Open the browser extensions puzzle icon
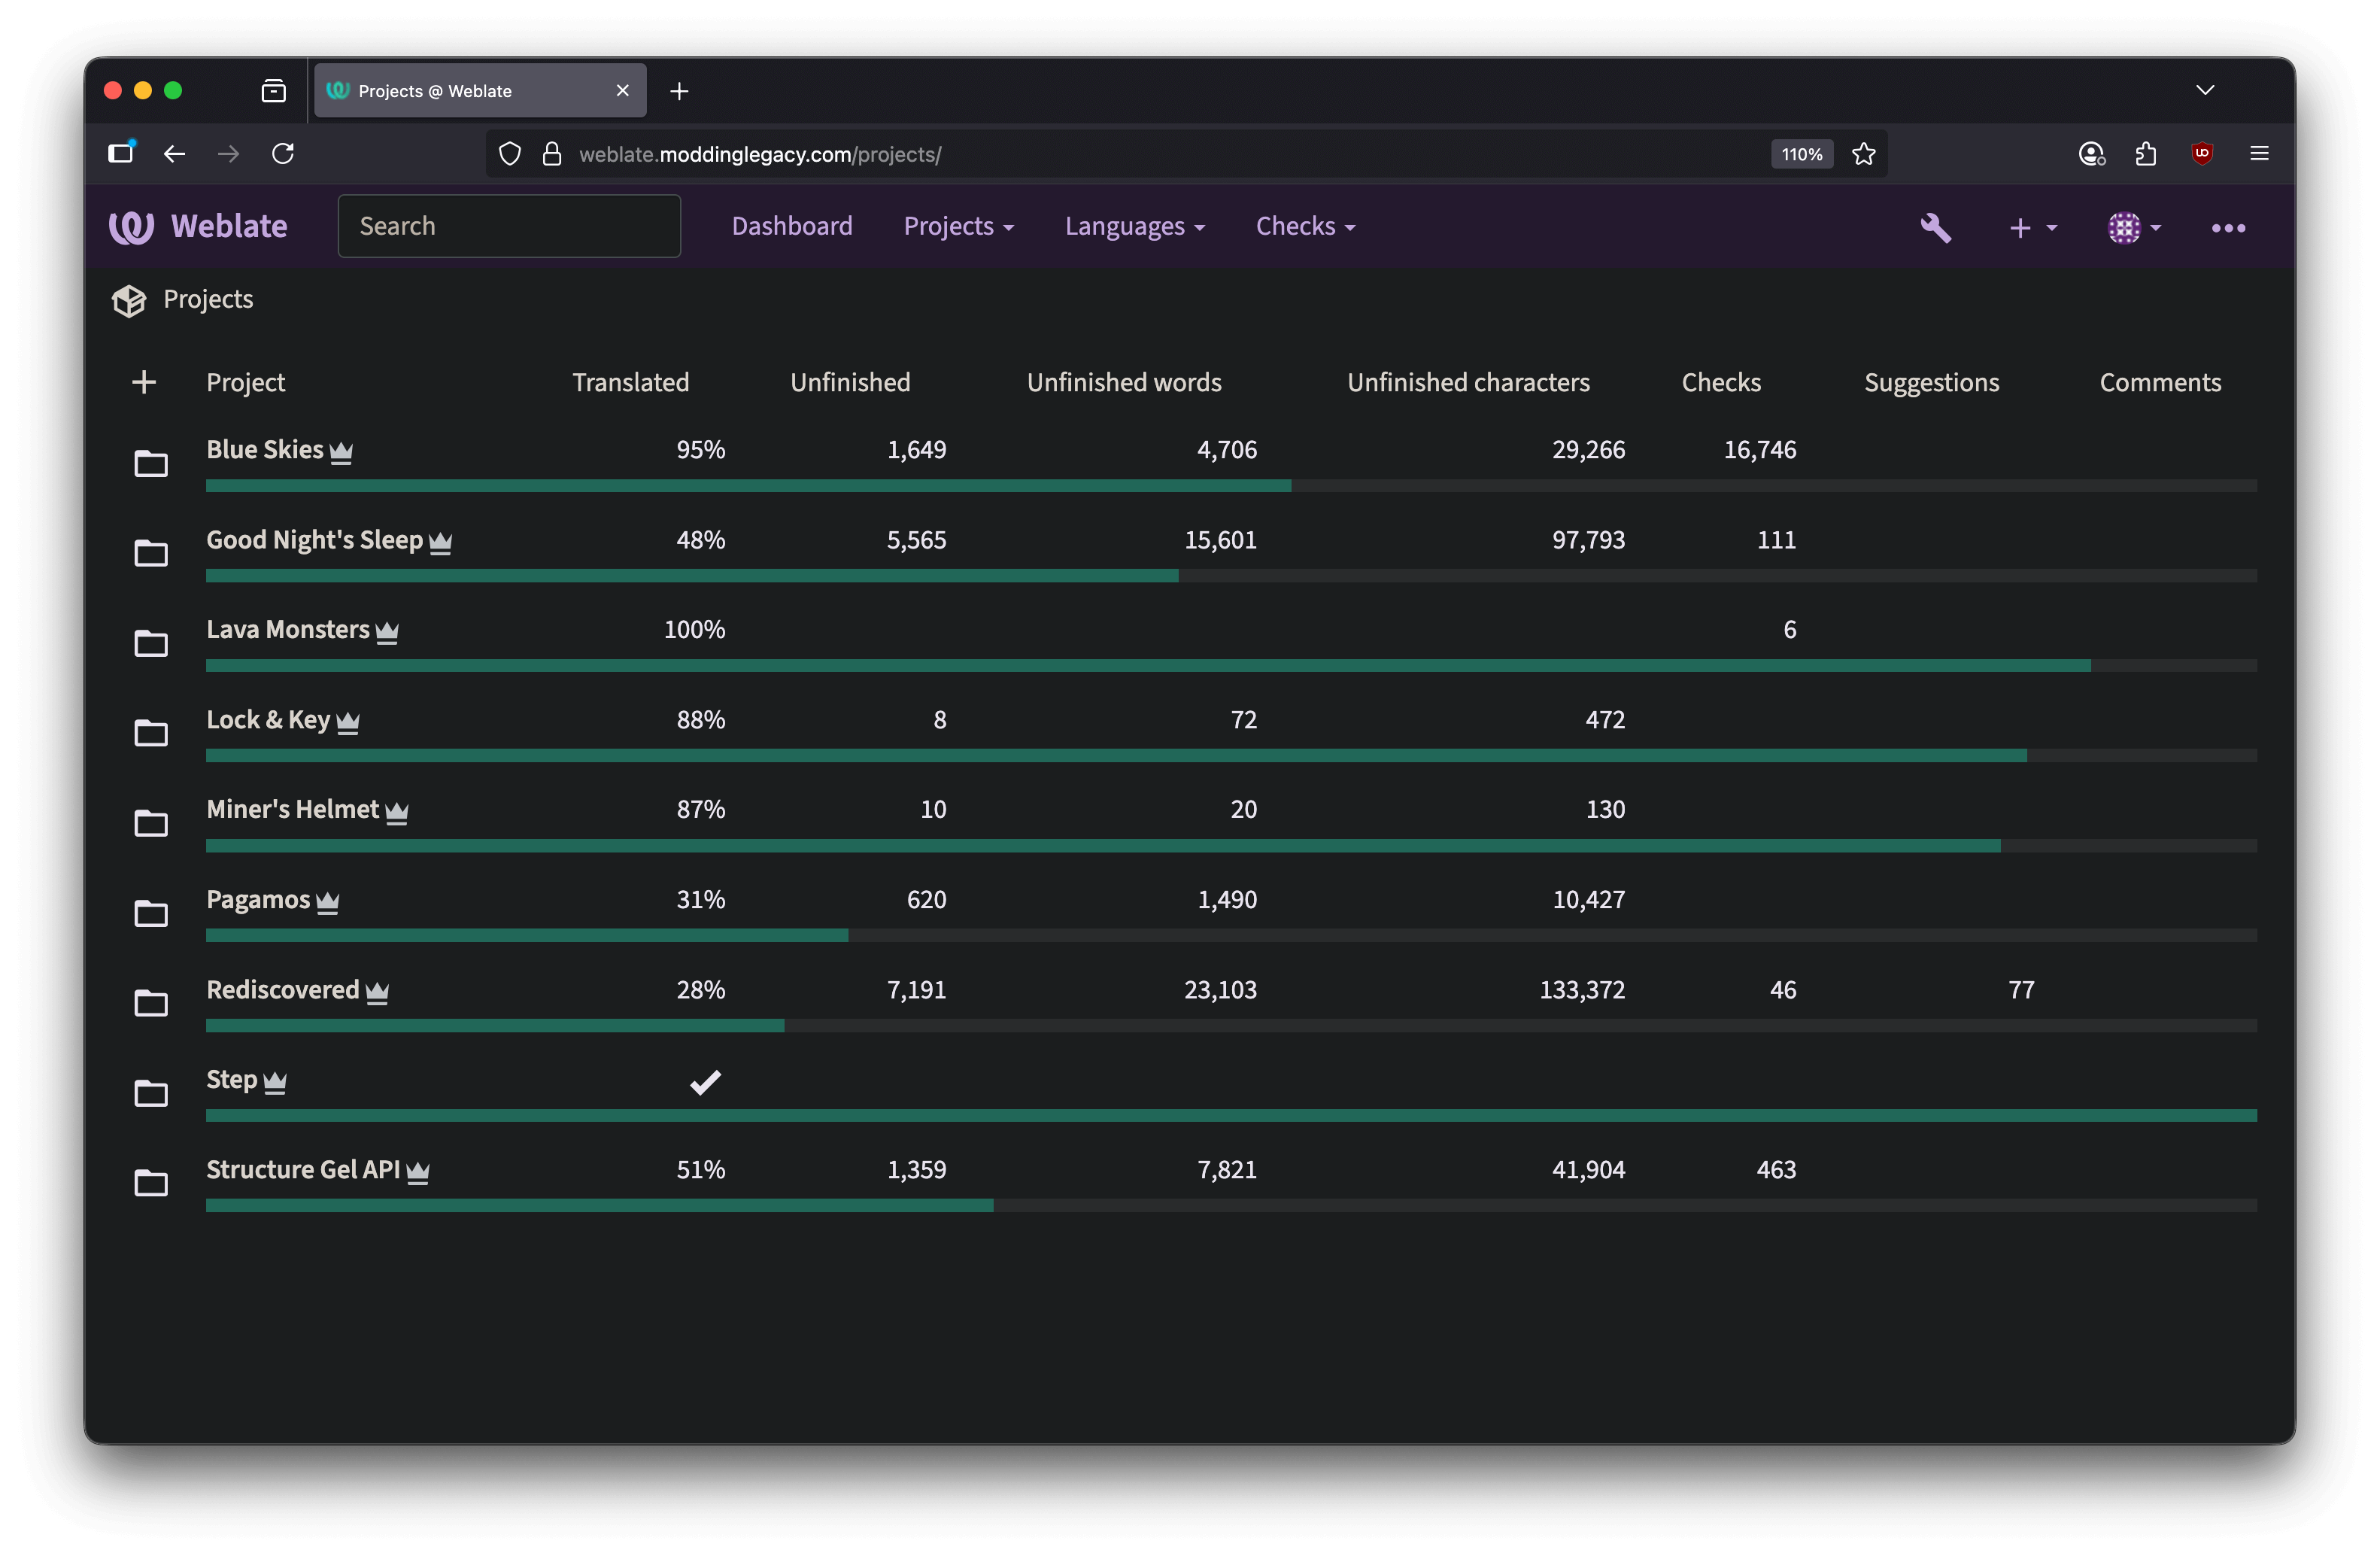This screenshot has height=1556, width=2380. point(2145,154)
